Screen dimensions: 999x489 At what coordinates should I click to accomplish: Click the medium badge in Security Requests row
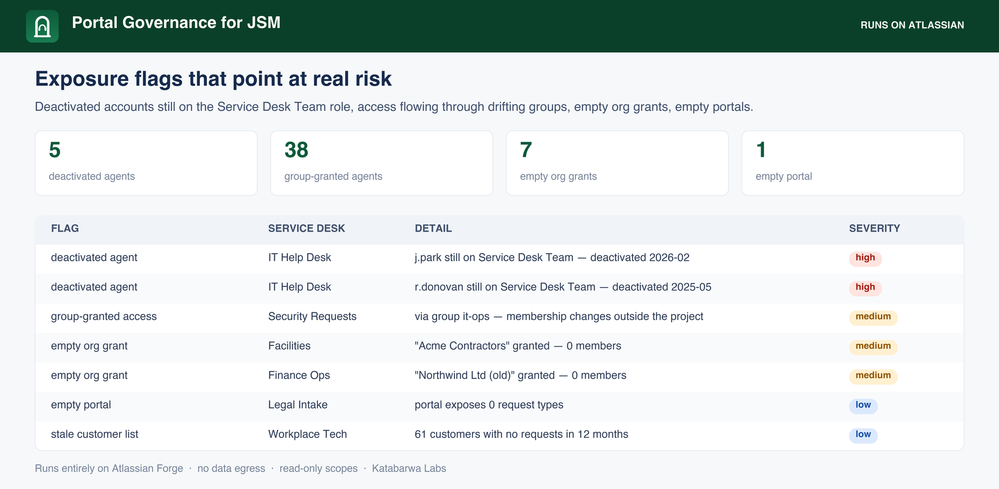click(x=873, y=316)
